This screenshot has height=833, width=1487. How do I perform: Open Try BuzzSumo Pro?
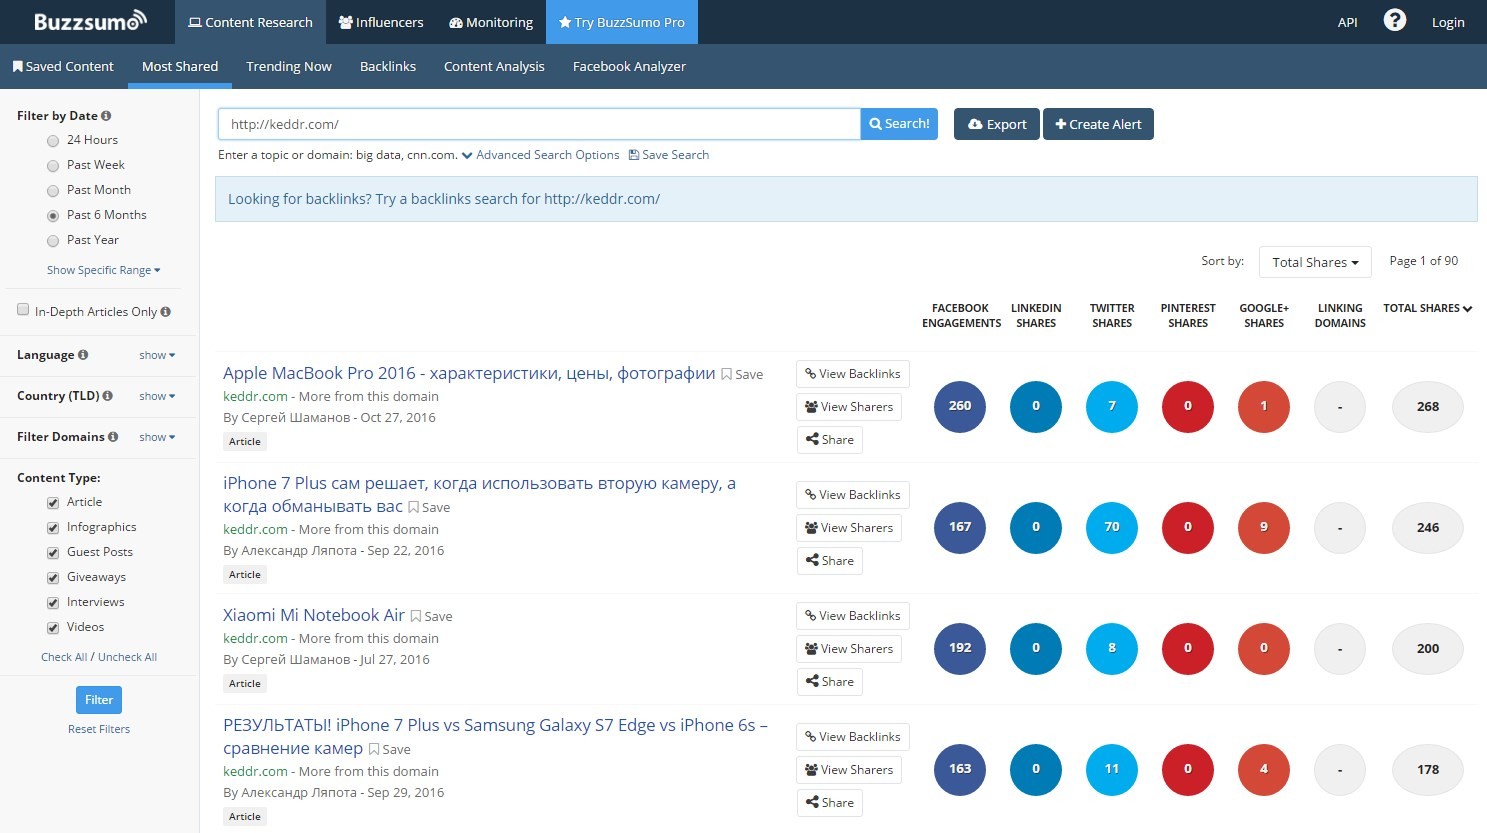click(622, 22)
